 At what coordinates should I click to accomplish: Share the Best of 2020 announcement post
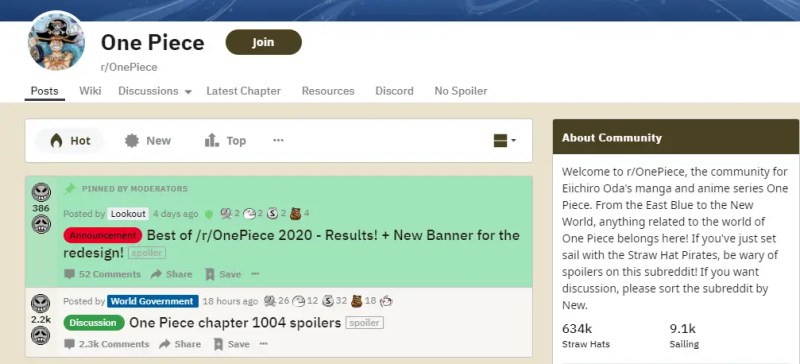(x=171, y=274)
